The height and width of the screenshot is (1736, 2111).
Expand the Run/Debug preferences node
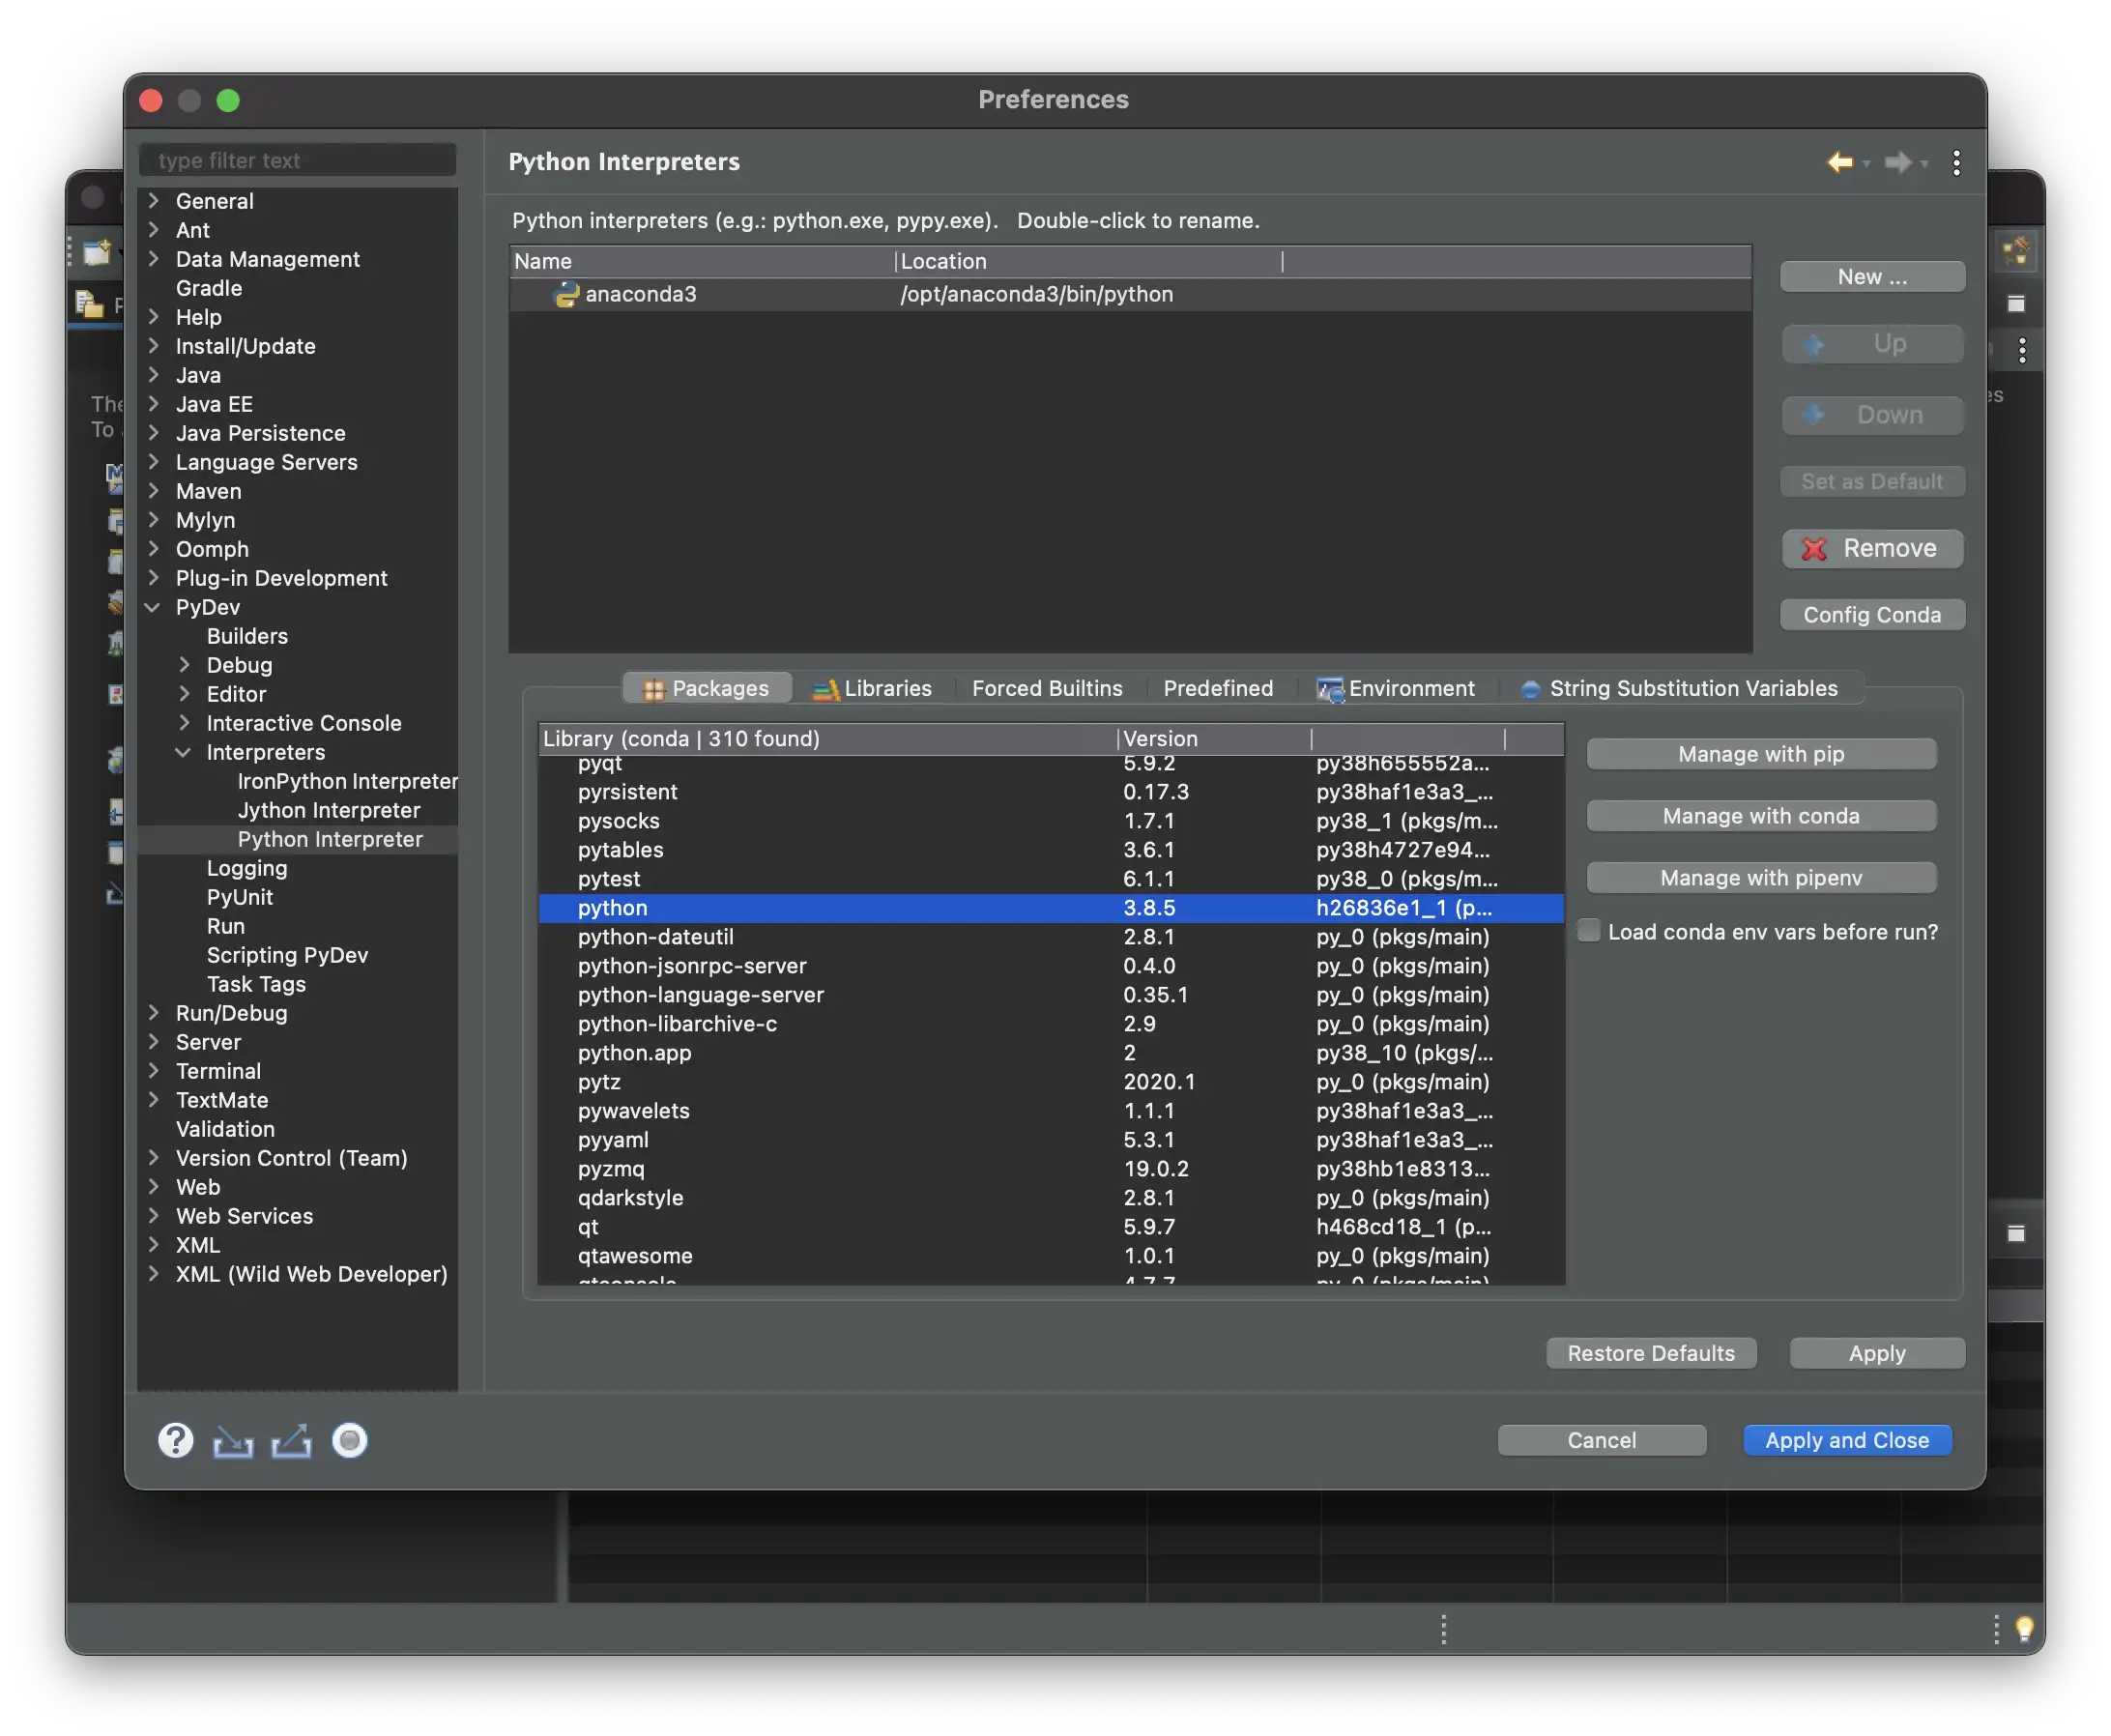153,1013
